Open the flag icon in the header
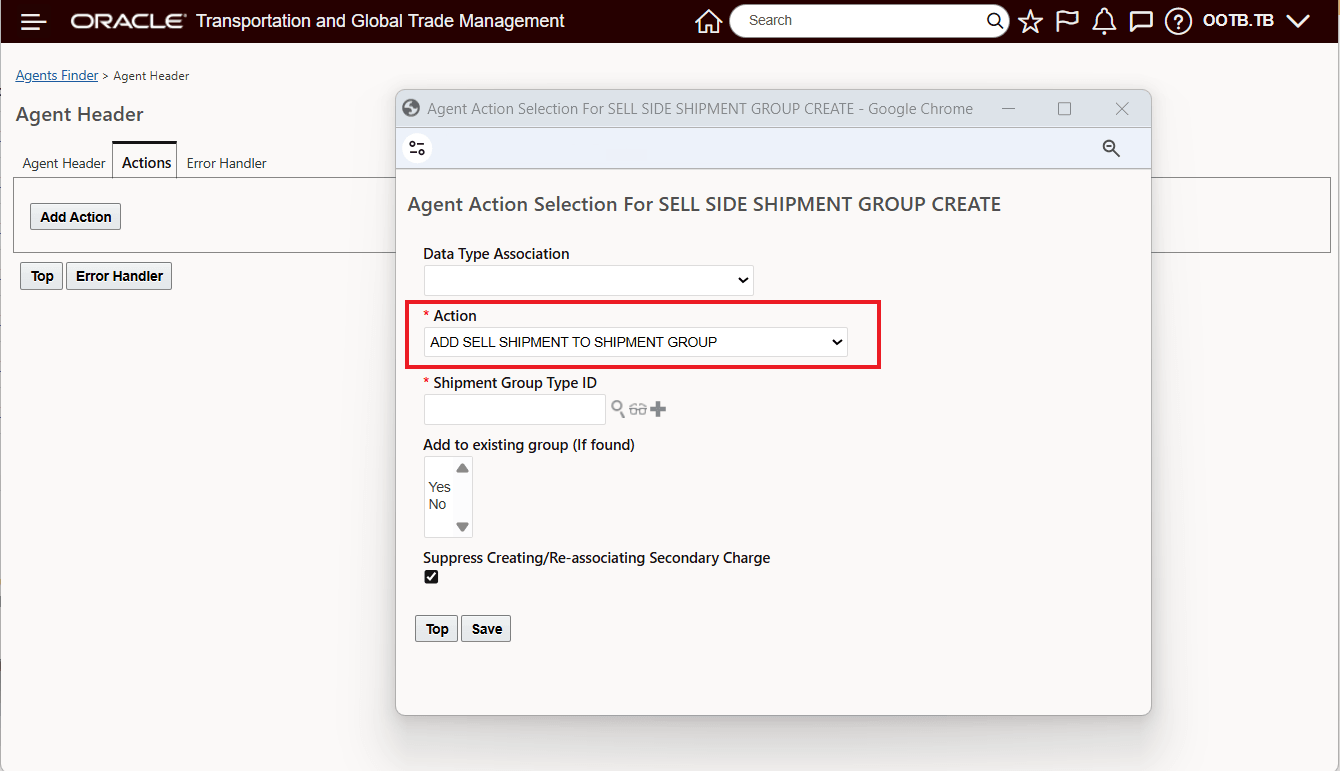The width and height of the screenshot is (1340, 771). click(1067, 20)
